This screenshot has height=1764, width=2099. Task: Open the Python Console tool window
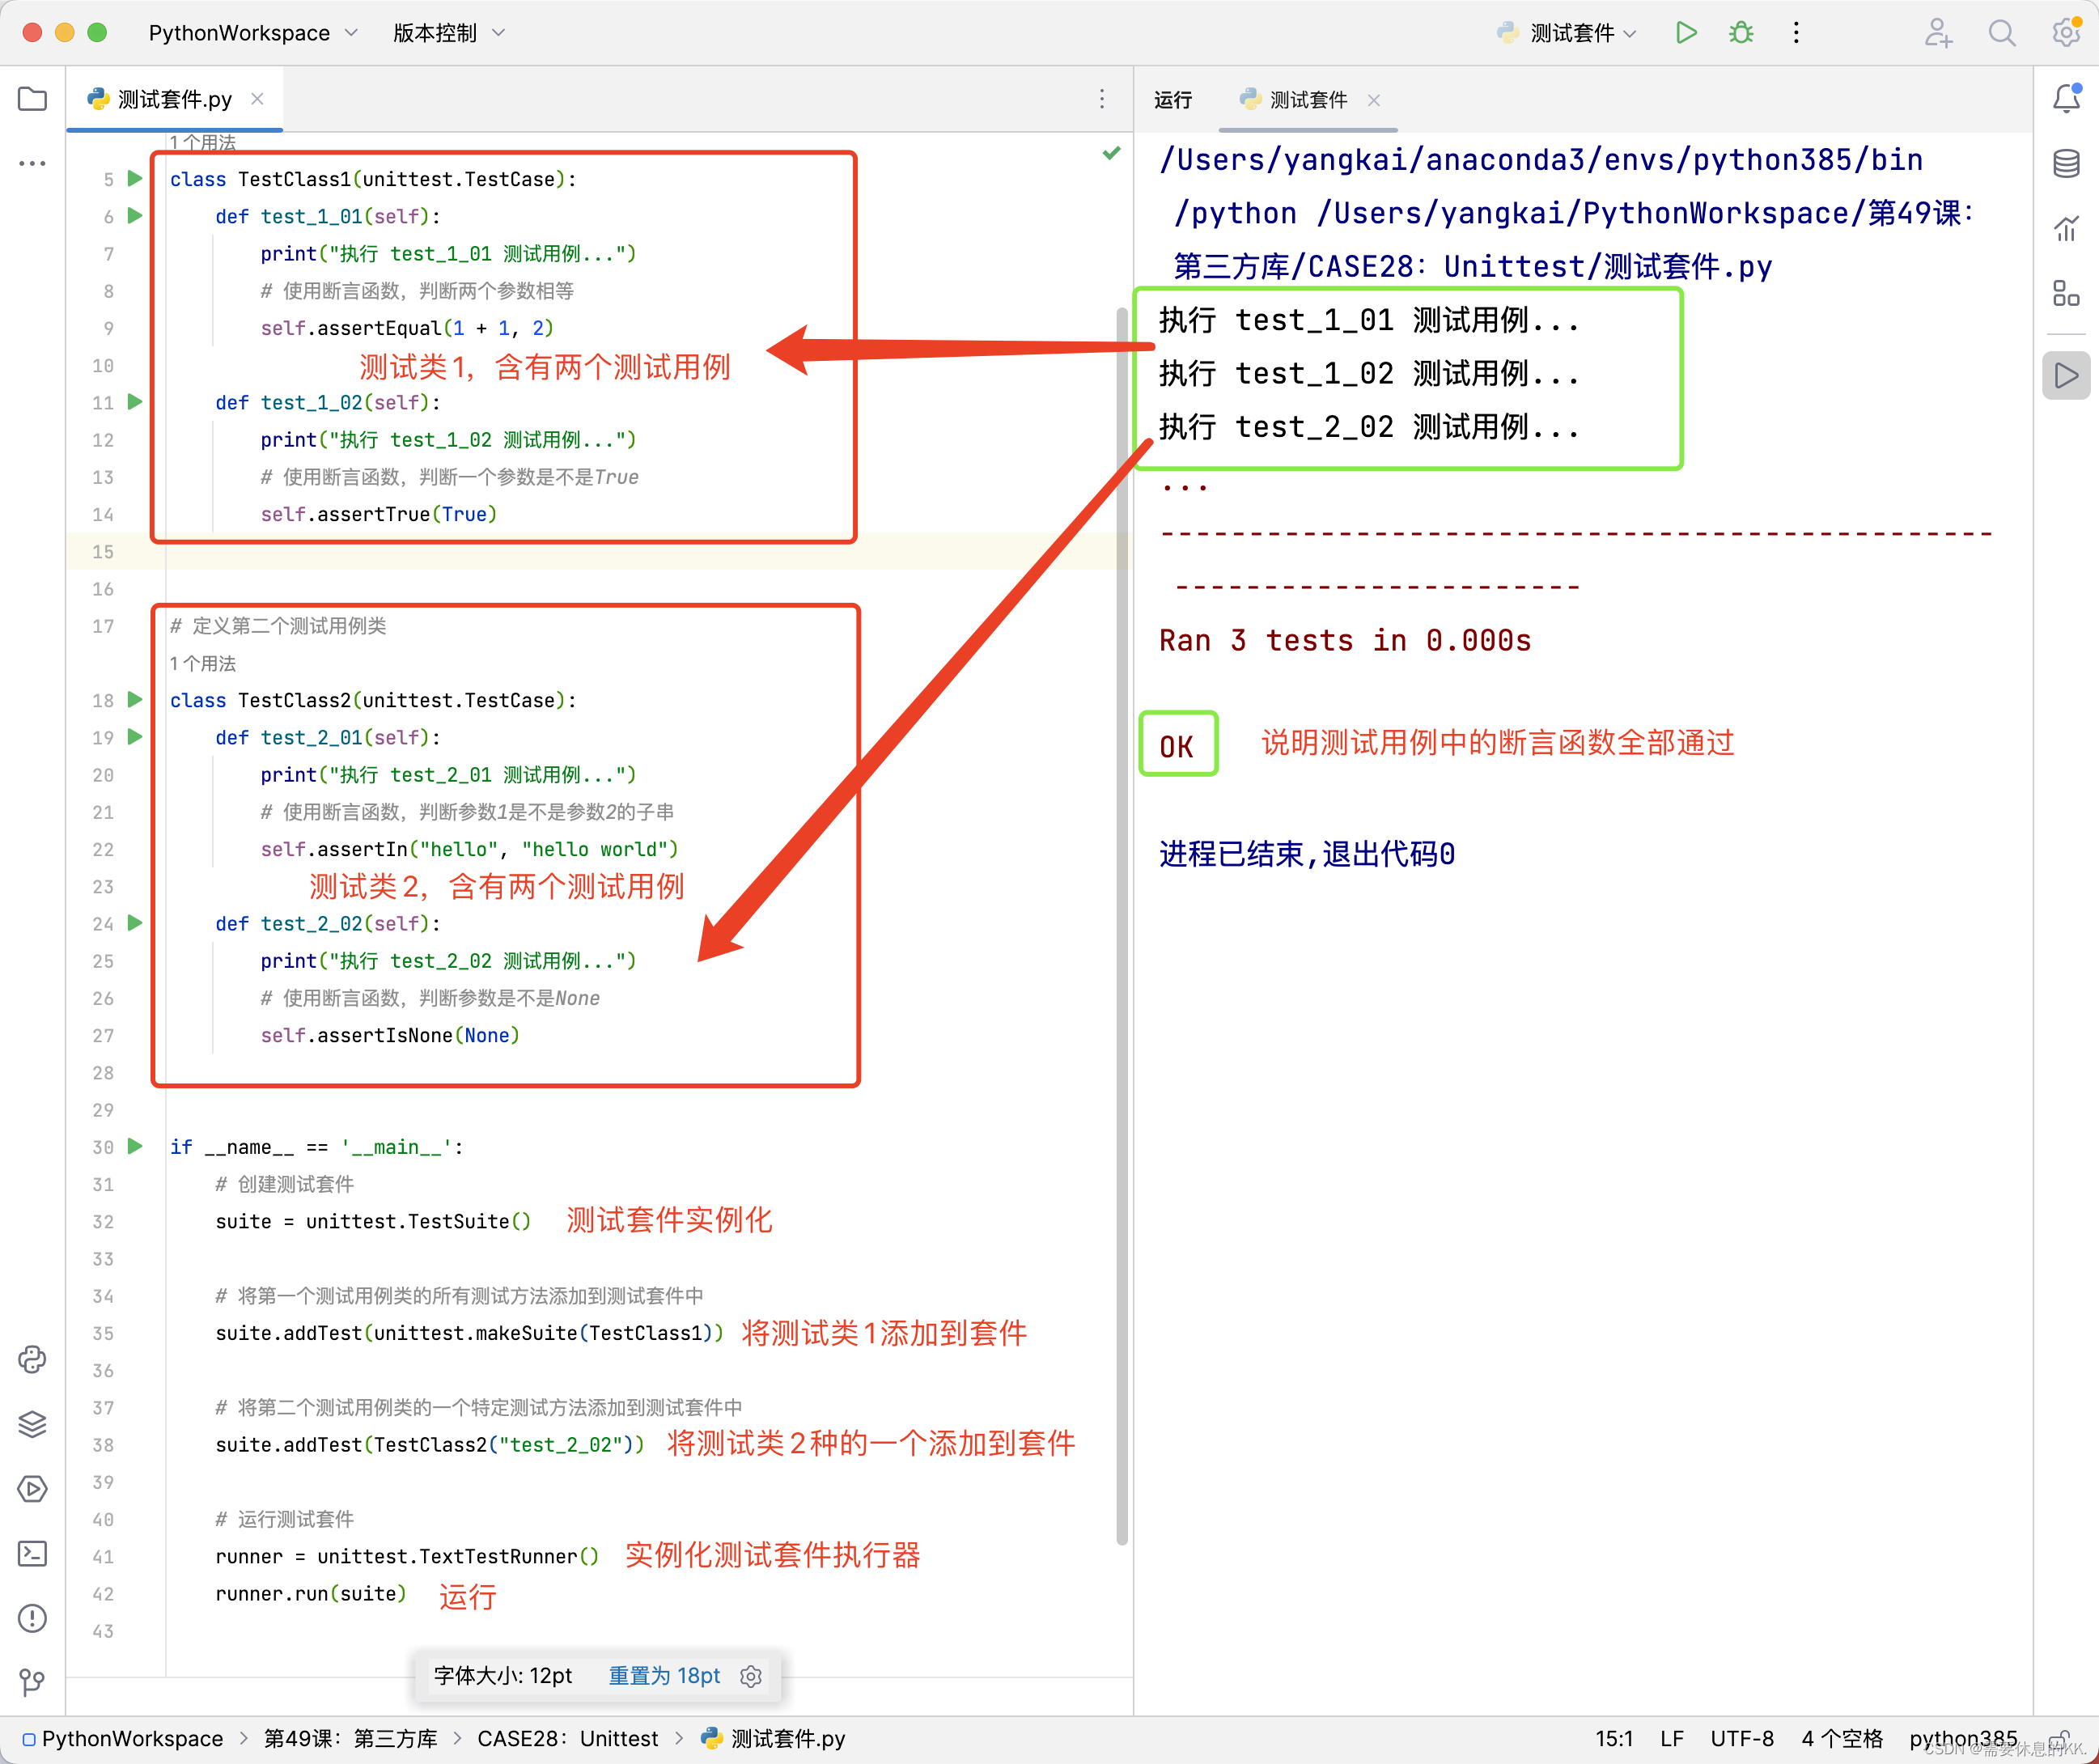(x=32, y=1359)
